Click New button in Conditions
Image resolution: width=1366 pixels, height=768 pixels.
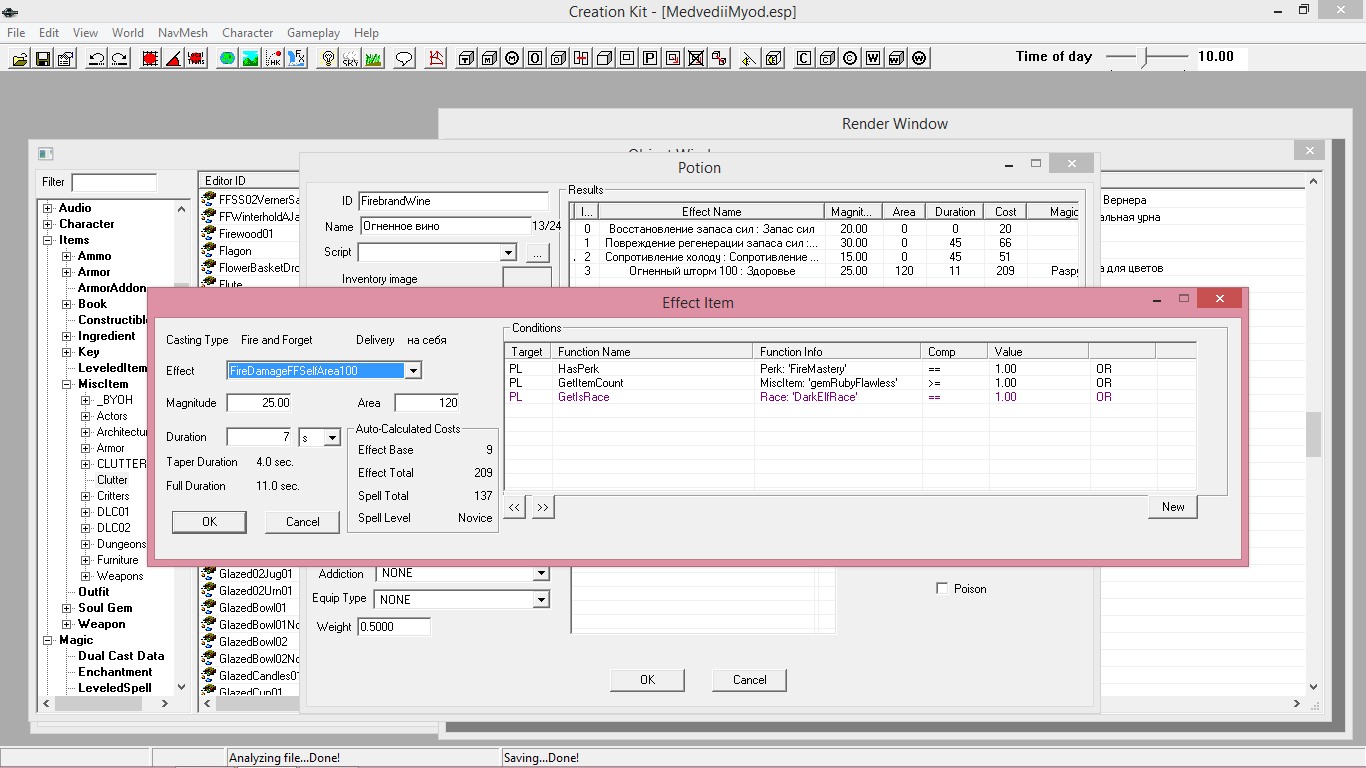point(1172,507)
